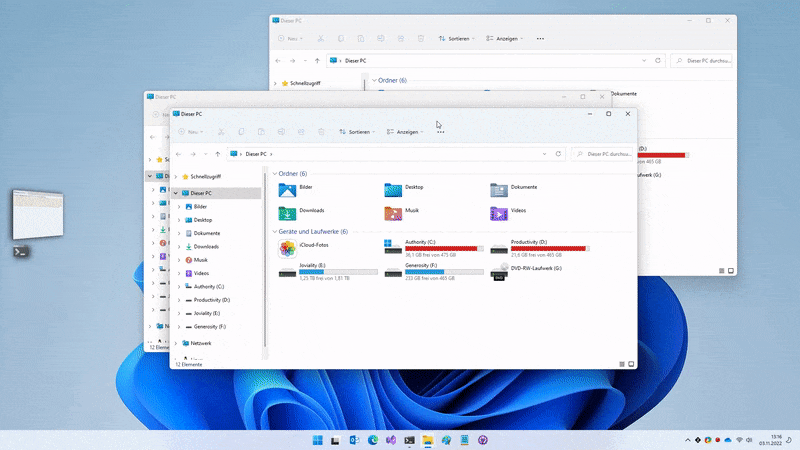800x450 pixels.
Task: Open the Desktop folder icon in main pane
Action: pyautogui.click(x=393, y=190)
